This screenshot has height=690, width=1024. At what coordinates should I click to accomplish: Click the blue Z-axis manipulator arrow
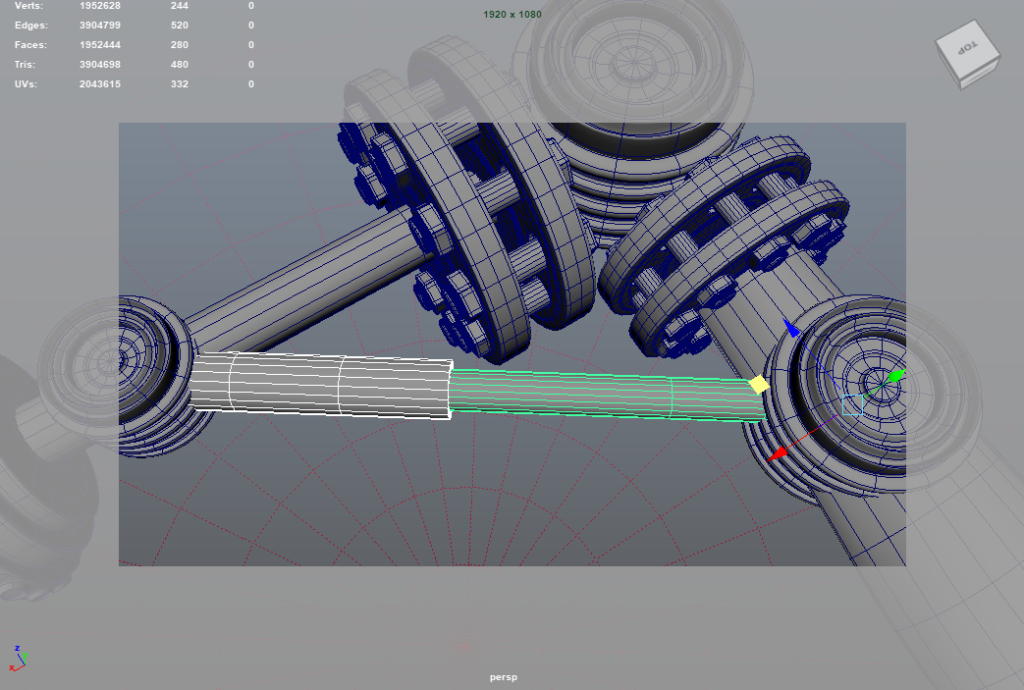pos(792,328)
